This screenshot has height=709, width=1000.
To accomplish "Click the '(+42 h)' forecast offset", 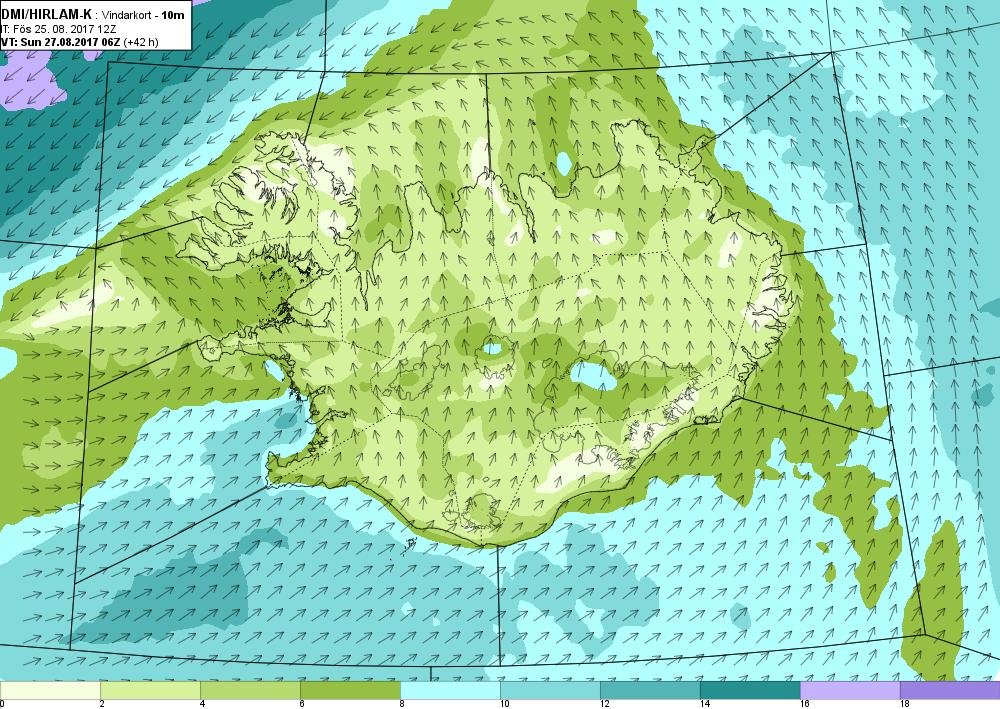I will pyautogui.click(x=141, y=42).
